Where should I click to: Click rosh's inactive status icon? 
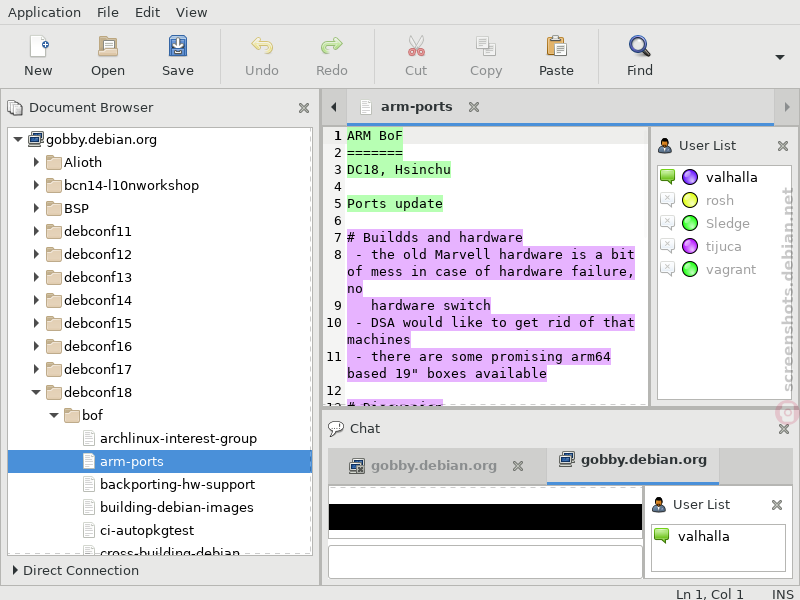(667, 200)
